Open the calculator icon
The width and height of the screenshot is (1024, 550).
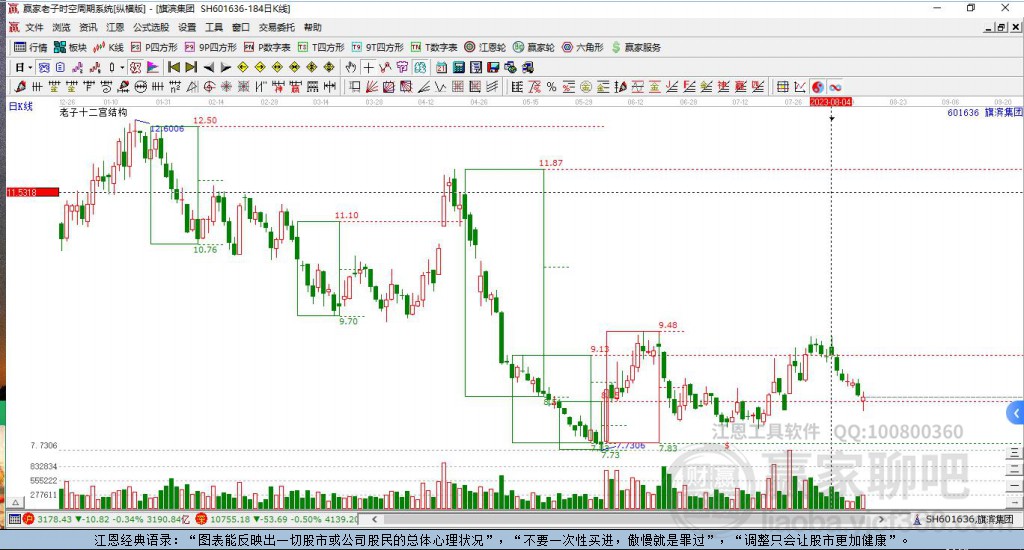458,67
